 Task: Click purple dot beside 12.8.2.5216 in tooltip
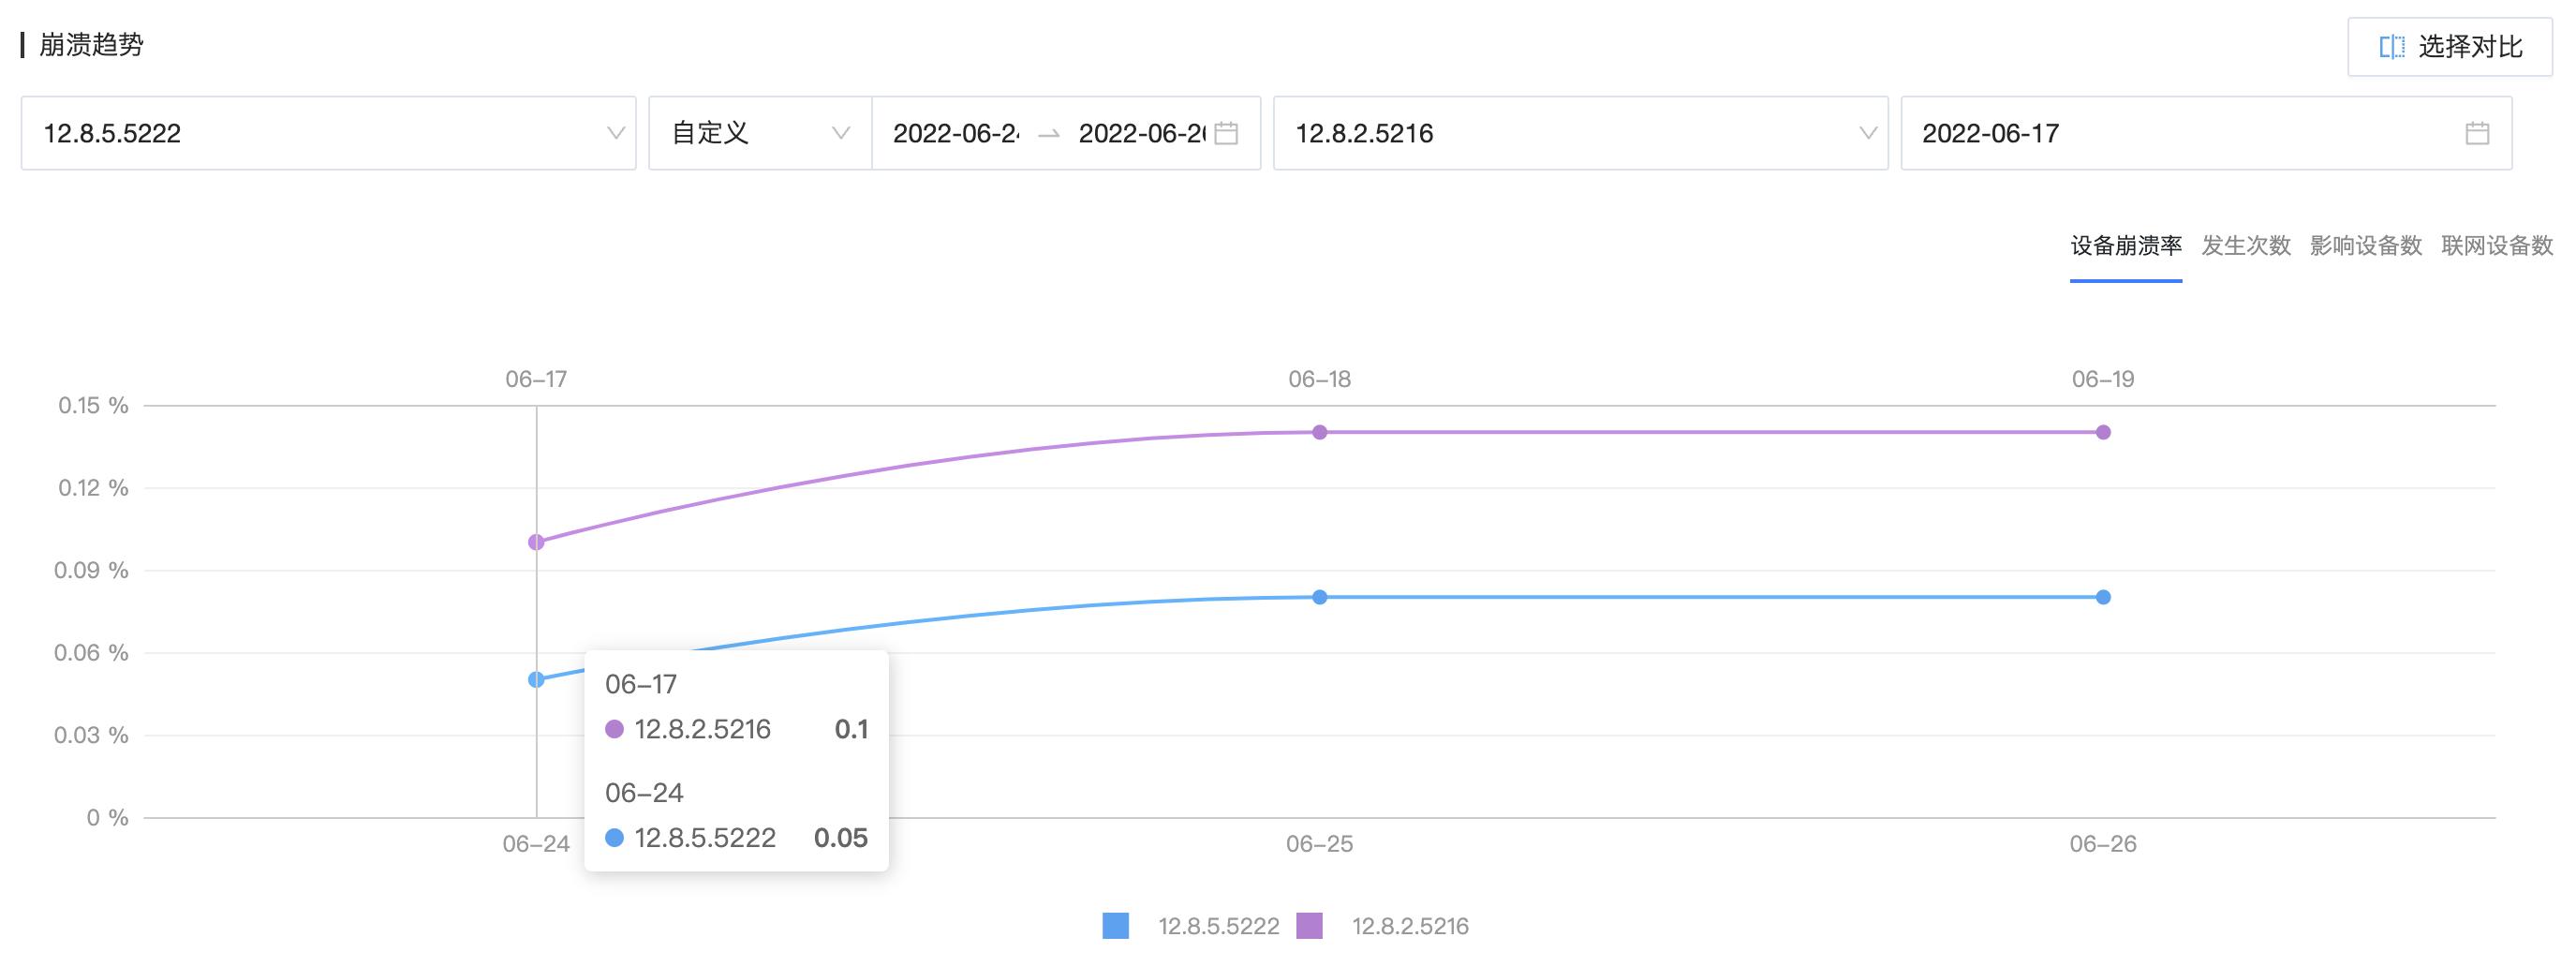tap(614, 730)
